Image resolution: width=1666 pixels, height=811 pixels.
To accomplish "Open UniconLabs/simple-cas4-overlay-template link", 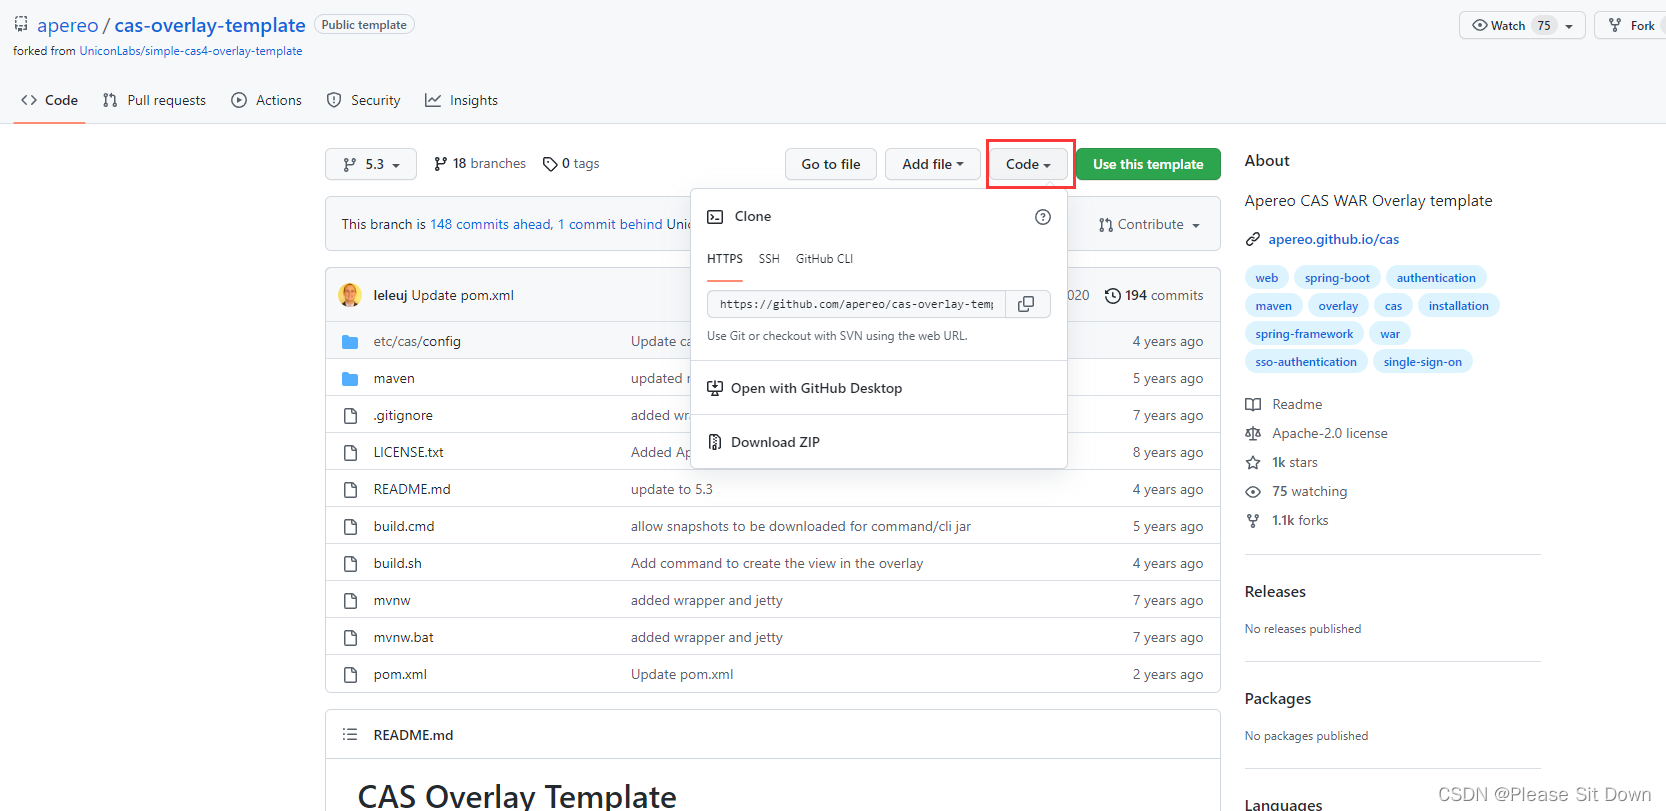I will [191, 51].
